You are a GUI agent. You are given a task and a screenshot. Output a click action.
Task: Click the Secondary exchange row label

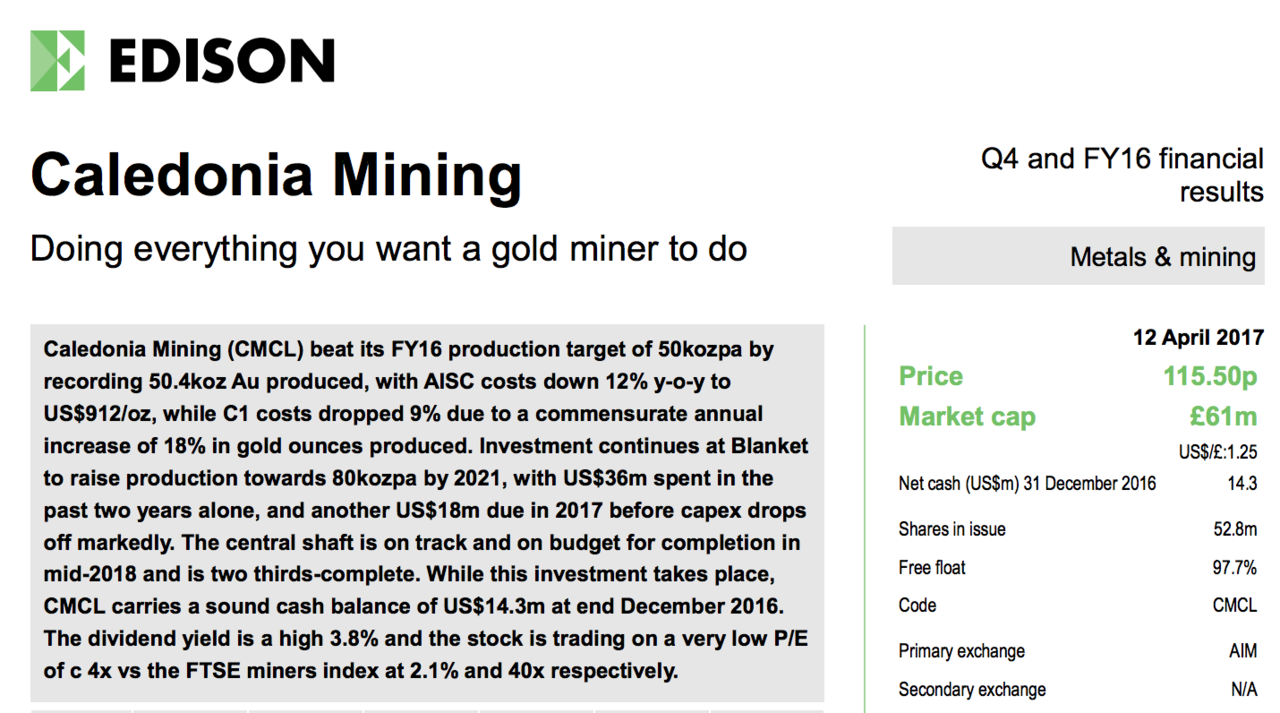click(972, 689)
